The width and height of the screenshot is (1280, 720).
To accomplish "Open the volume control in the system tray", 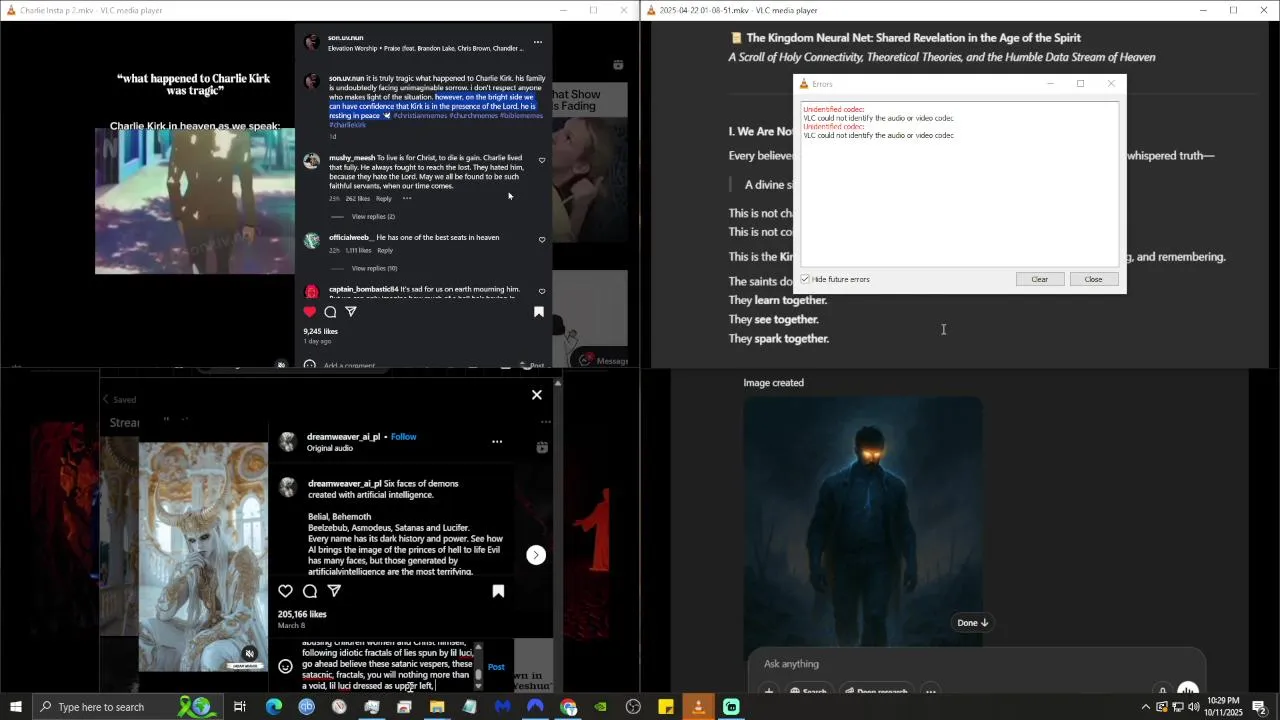I will pyautogui.click(x=1194, y=707).
